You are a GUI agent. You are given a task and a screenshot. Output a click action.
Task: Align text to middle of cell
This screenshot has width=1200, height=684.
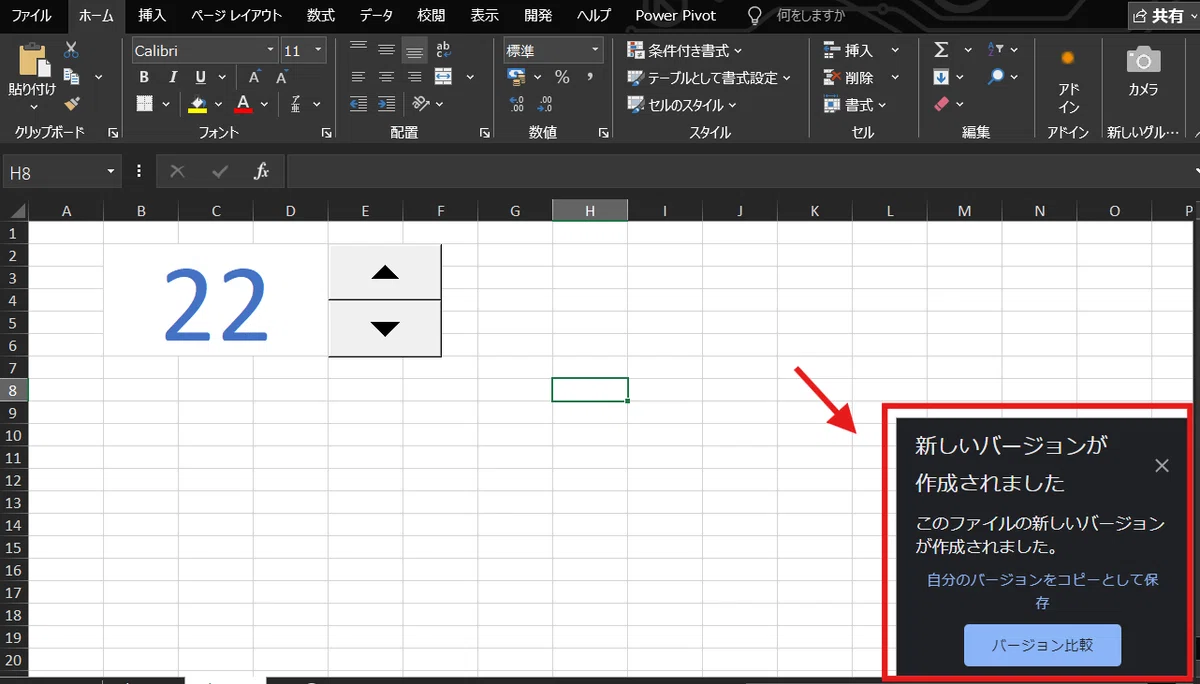pos(386,50)
